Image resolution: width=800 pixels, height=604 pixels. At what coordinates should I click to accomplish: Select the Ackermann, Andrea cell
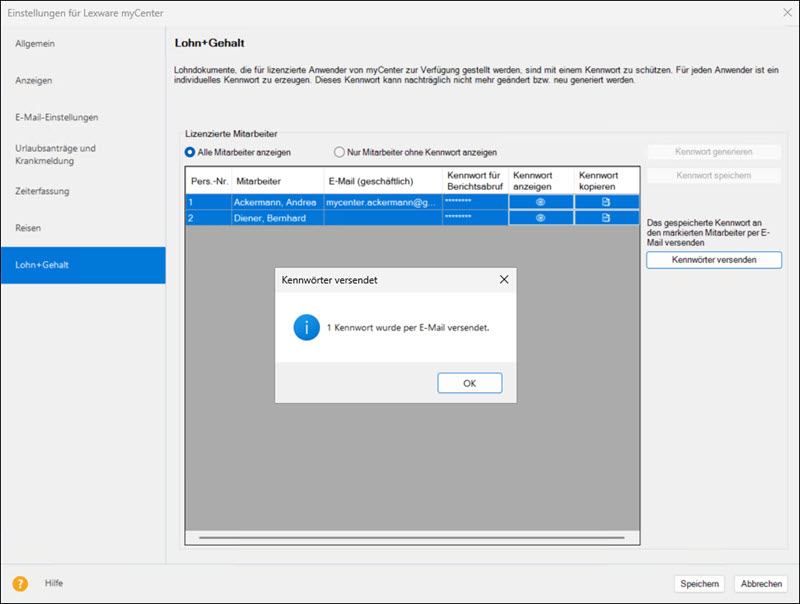278,202
